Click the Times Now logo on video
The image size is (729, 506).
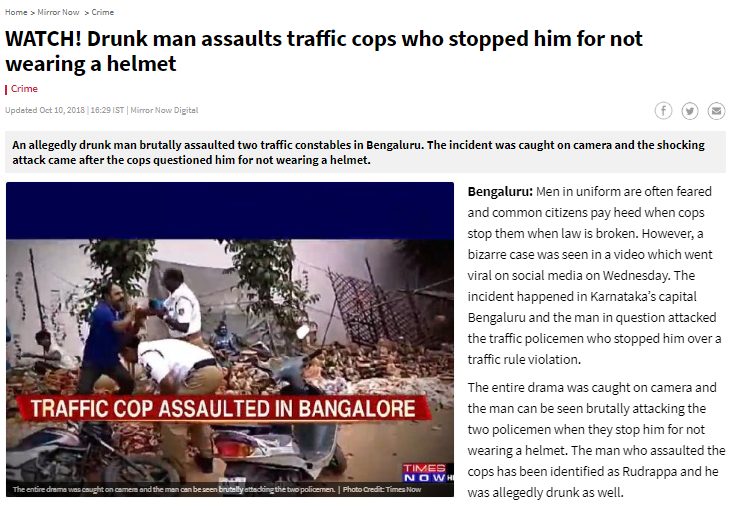426,473
